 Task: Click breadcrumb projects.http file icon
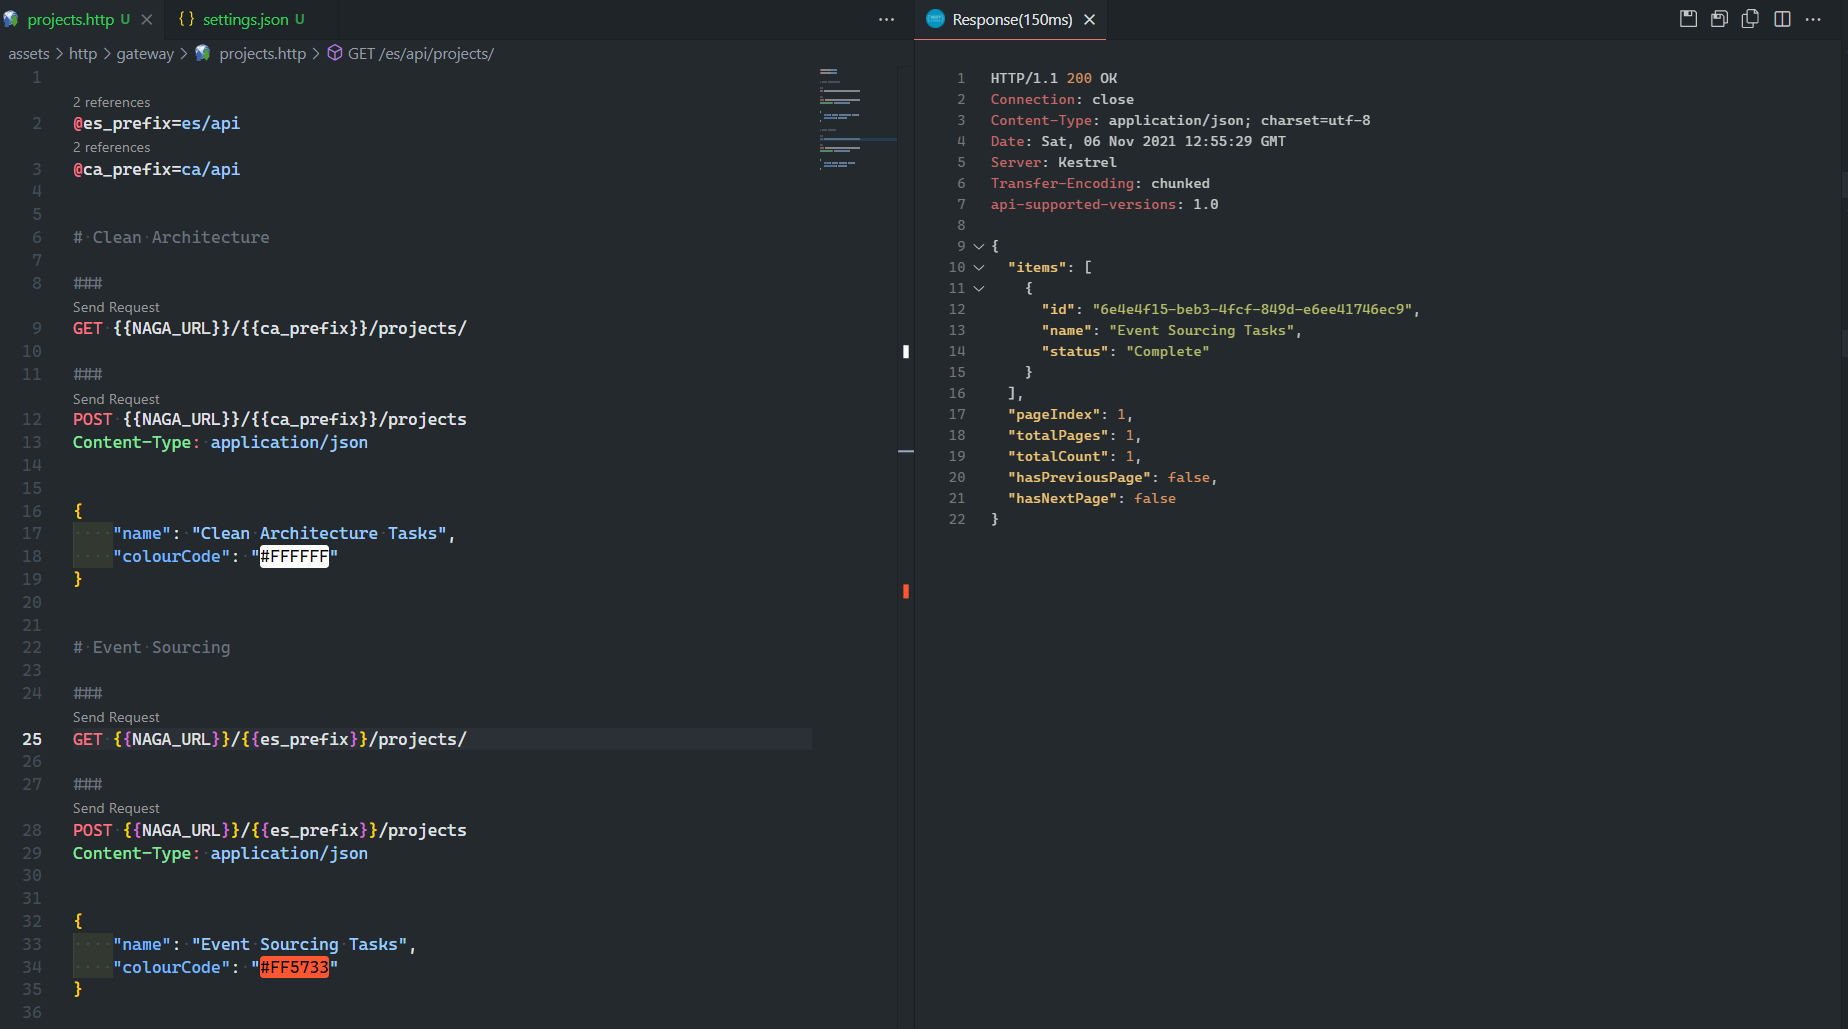tap(203, 53)
